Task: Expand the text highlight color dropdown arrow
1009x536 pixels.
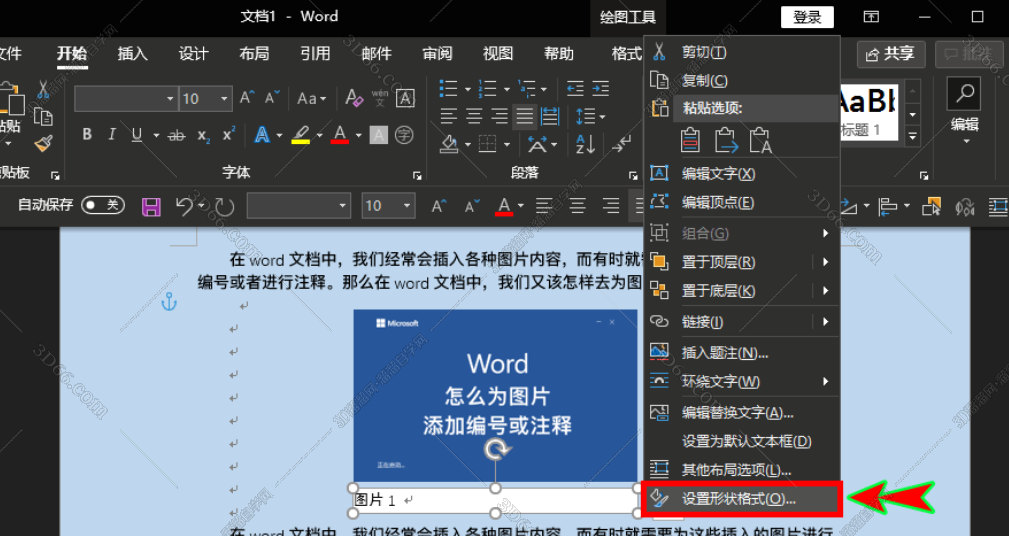Action: 319,135
